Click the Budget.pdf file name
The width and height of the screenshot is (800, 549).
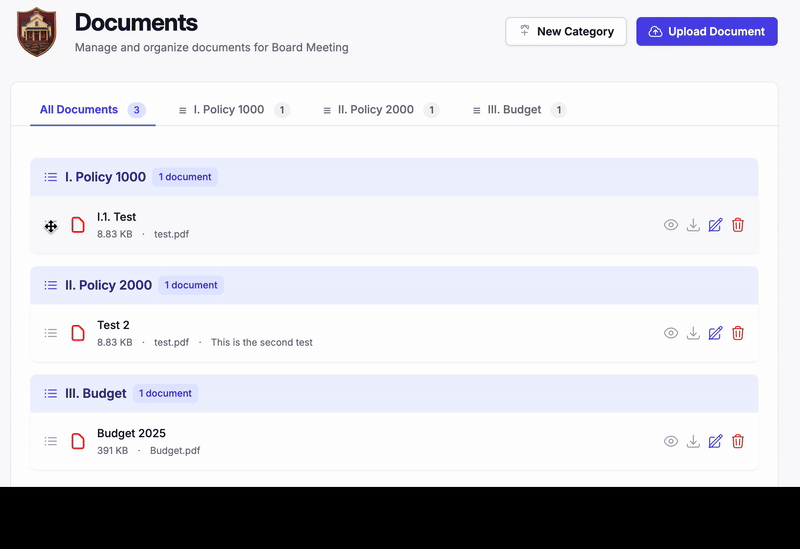175,451
